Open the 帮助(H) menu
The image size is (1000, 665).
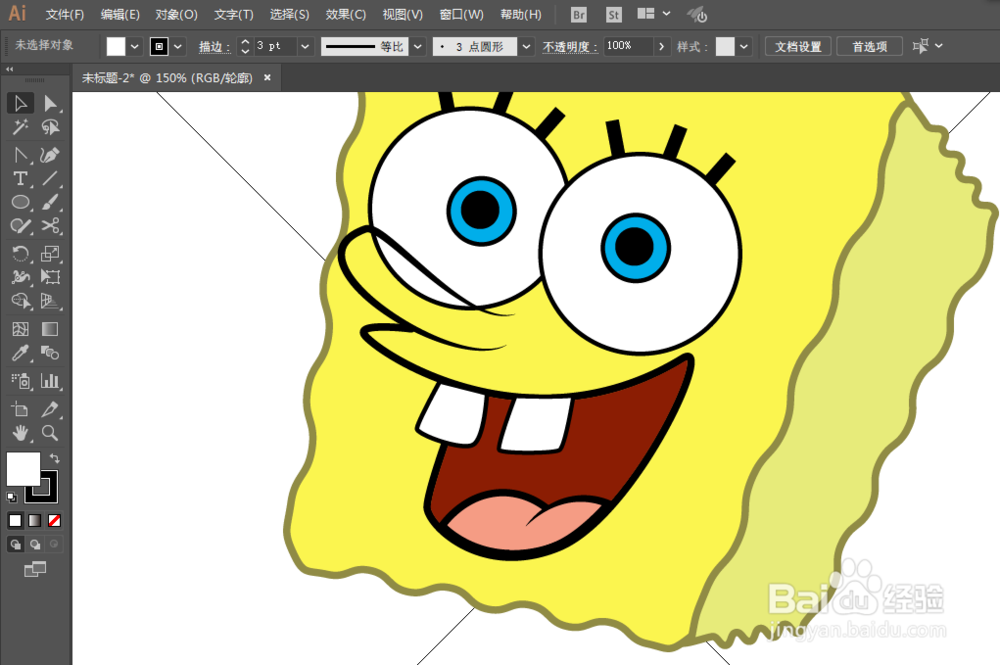point(520,15)
